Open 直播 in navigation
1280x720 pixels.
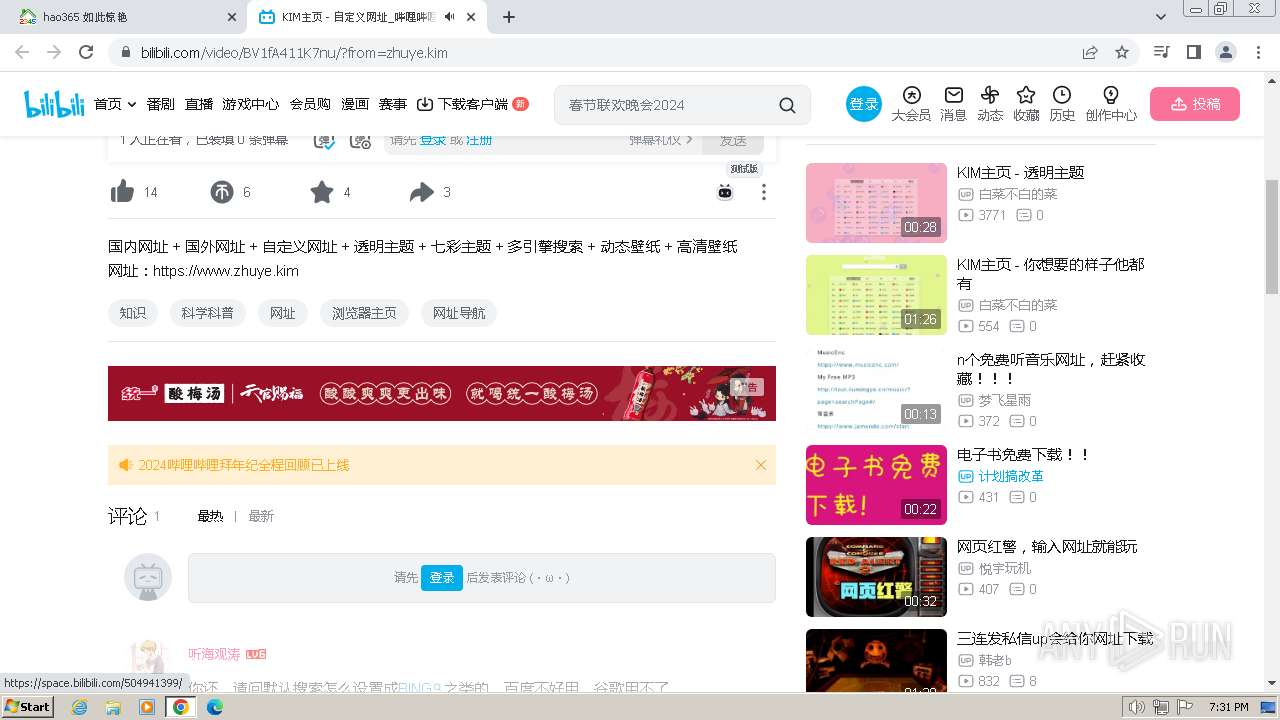click(x=199, y=104)
